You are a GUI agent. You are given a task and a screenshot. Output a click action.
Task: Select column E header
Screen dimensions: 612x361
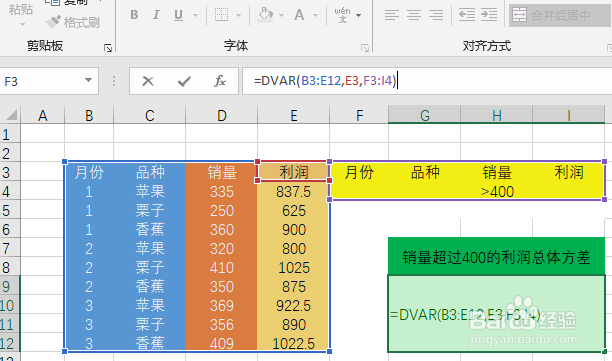click(x=294, y=116)
